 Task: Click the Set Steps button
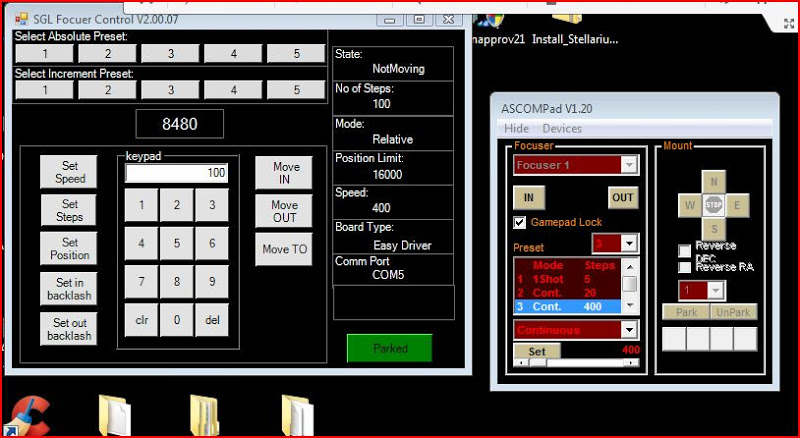coord(69,210)
